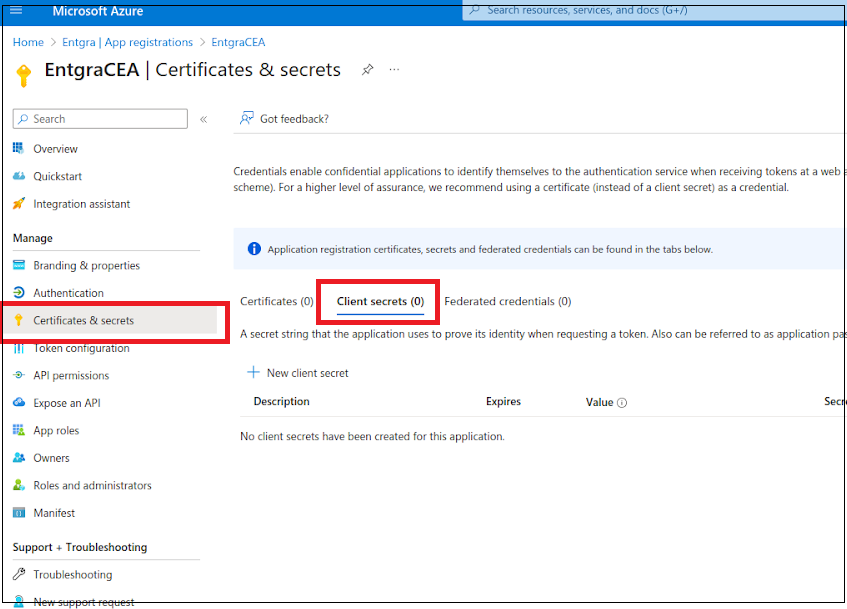
Task: Click the yellow key icon beside the EntgraCEA title
Action: tap(23, 75)
